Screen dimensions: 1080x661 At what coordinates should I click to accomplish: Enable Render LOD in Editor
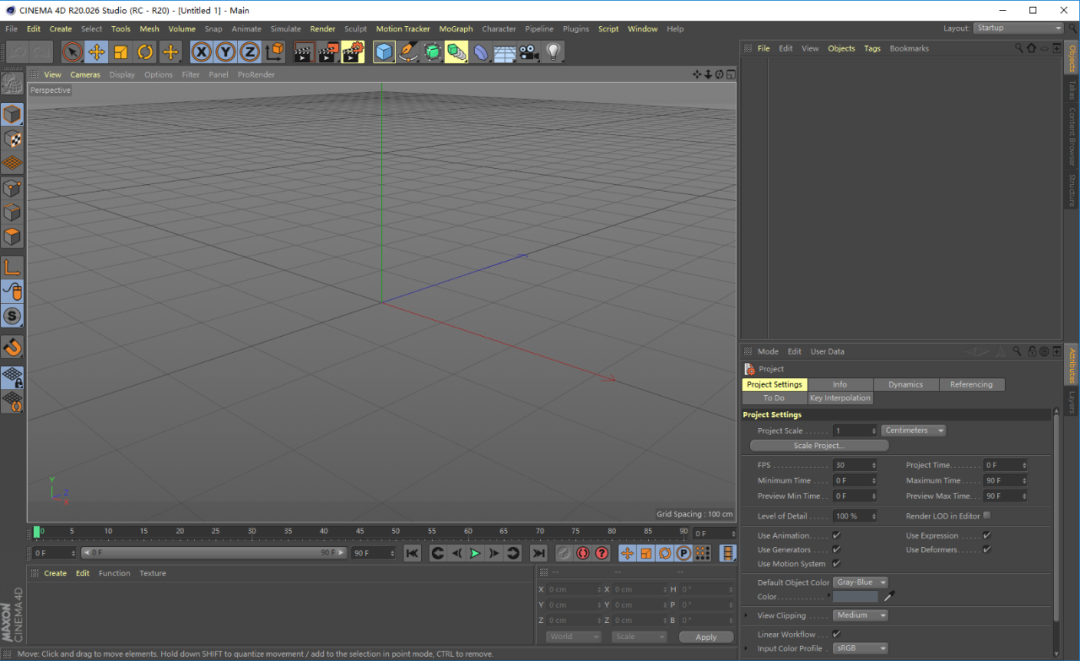pos(987,515)
